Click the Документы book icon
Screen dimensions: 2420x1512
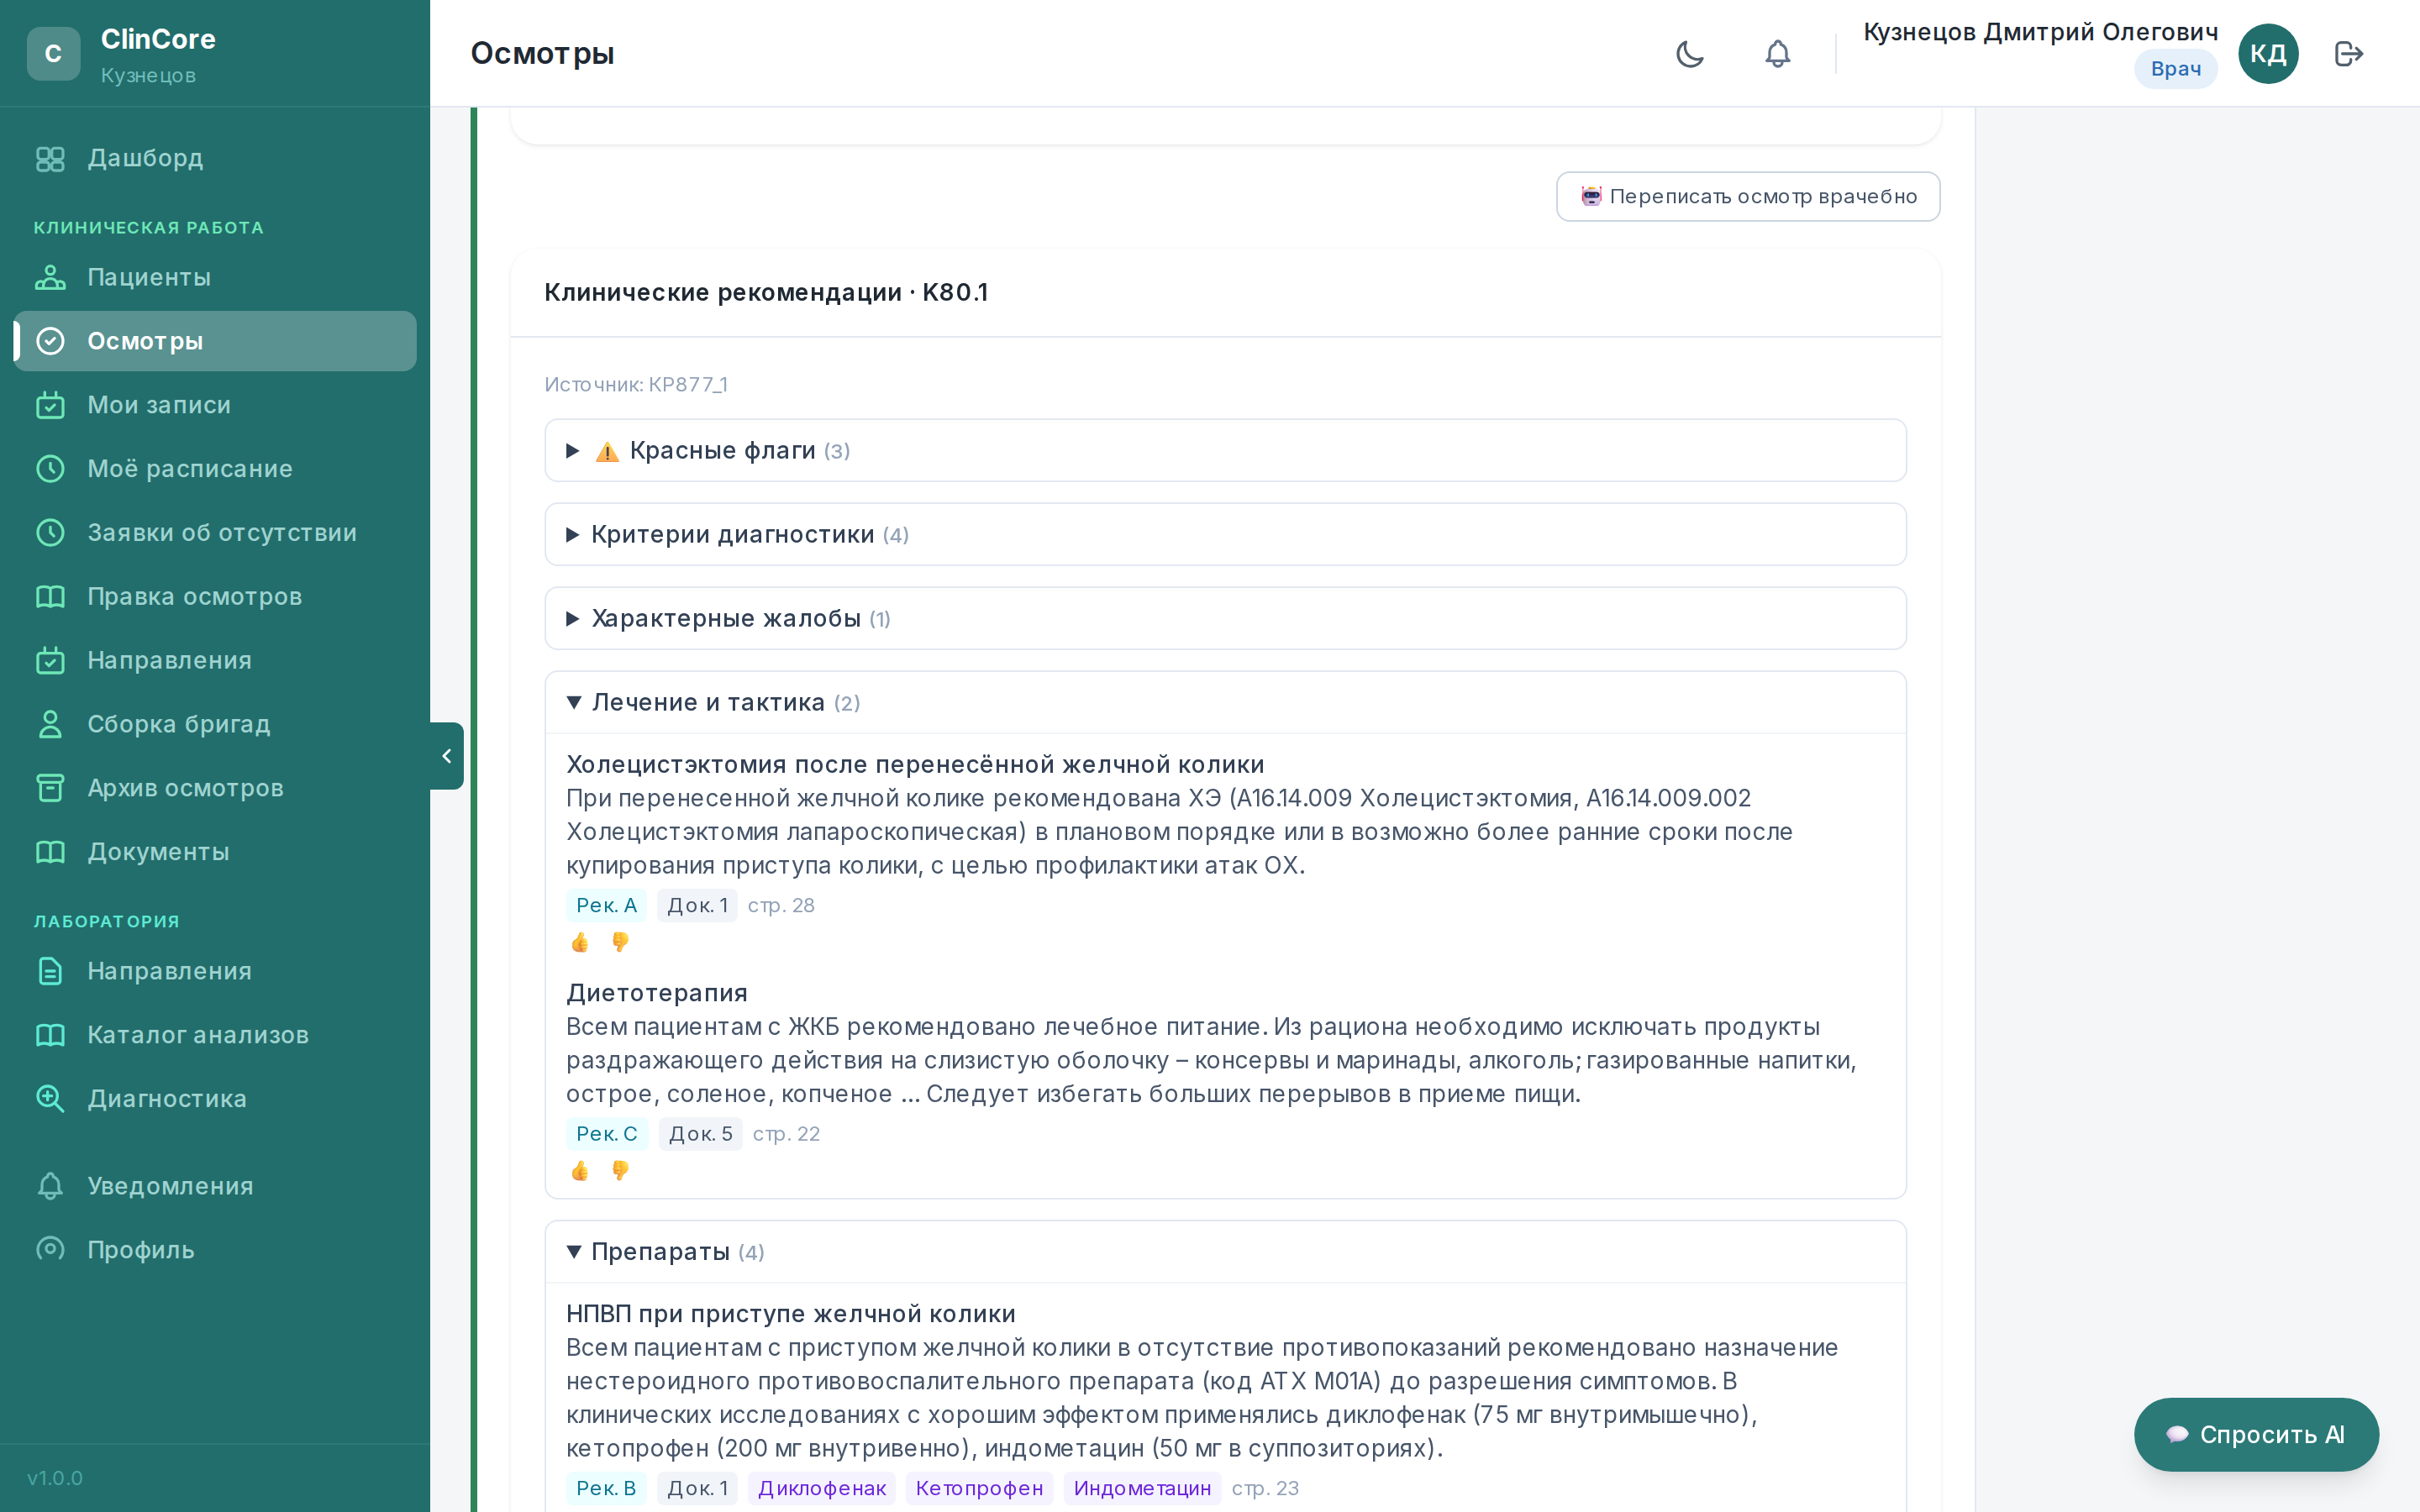coord(50,852)
